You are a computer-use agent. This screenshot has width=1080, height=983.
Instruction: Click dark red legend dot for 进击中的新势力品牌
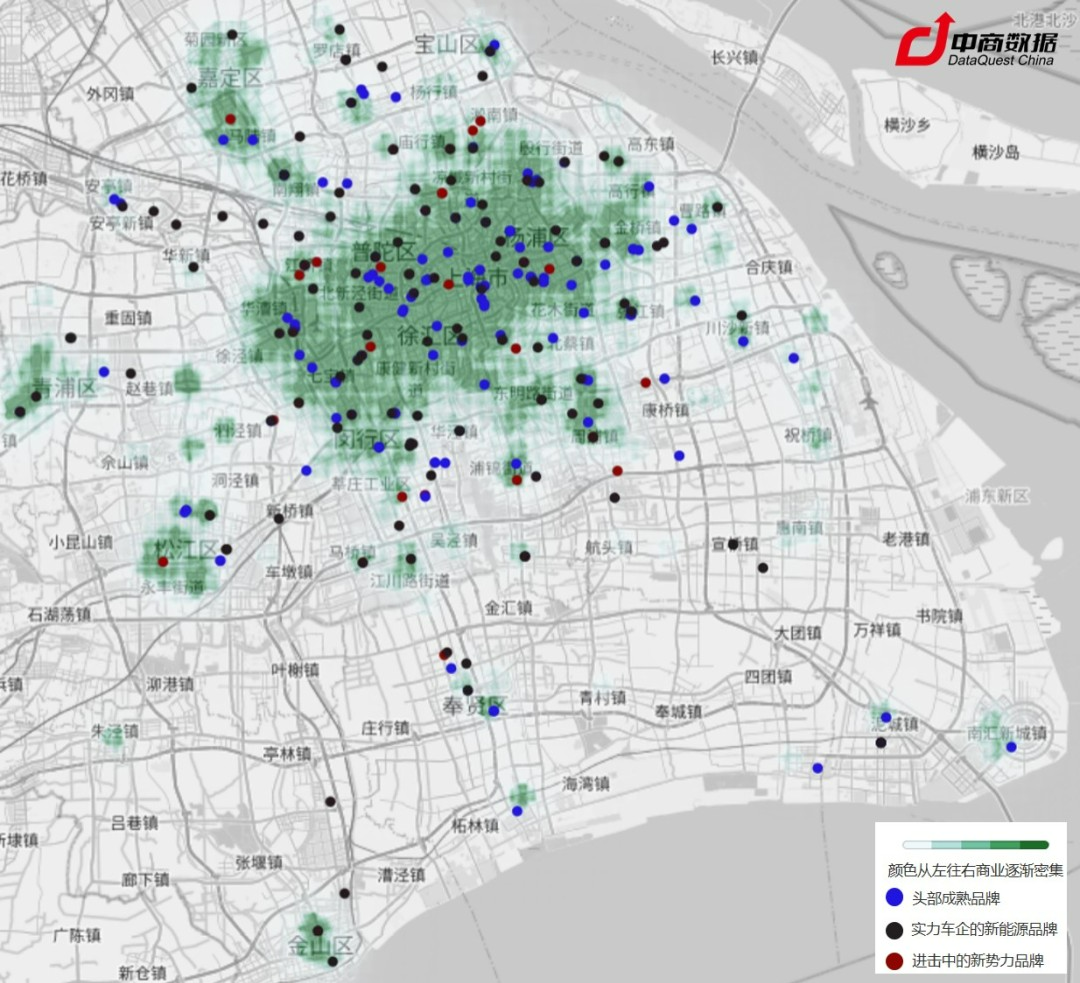pyautogui.click(x=894, y=961)
